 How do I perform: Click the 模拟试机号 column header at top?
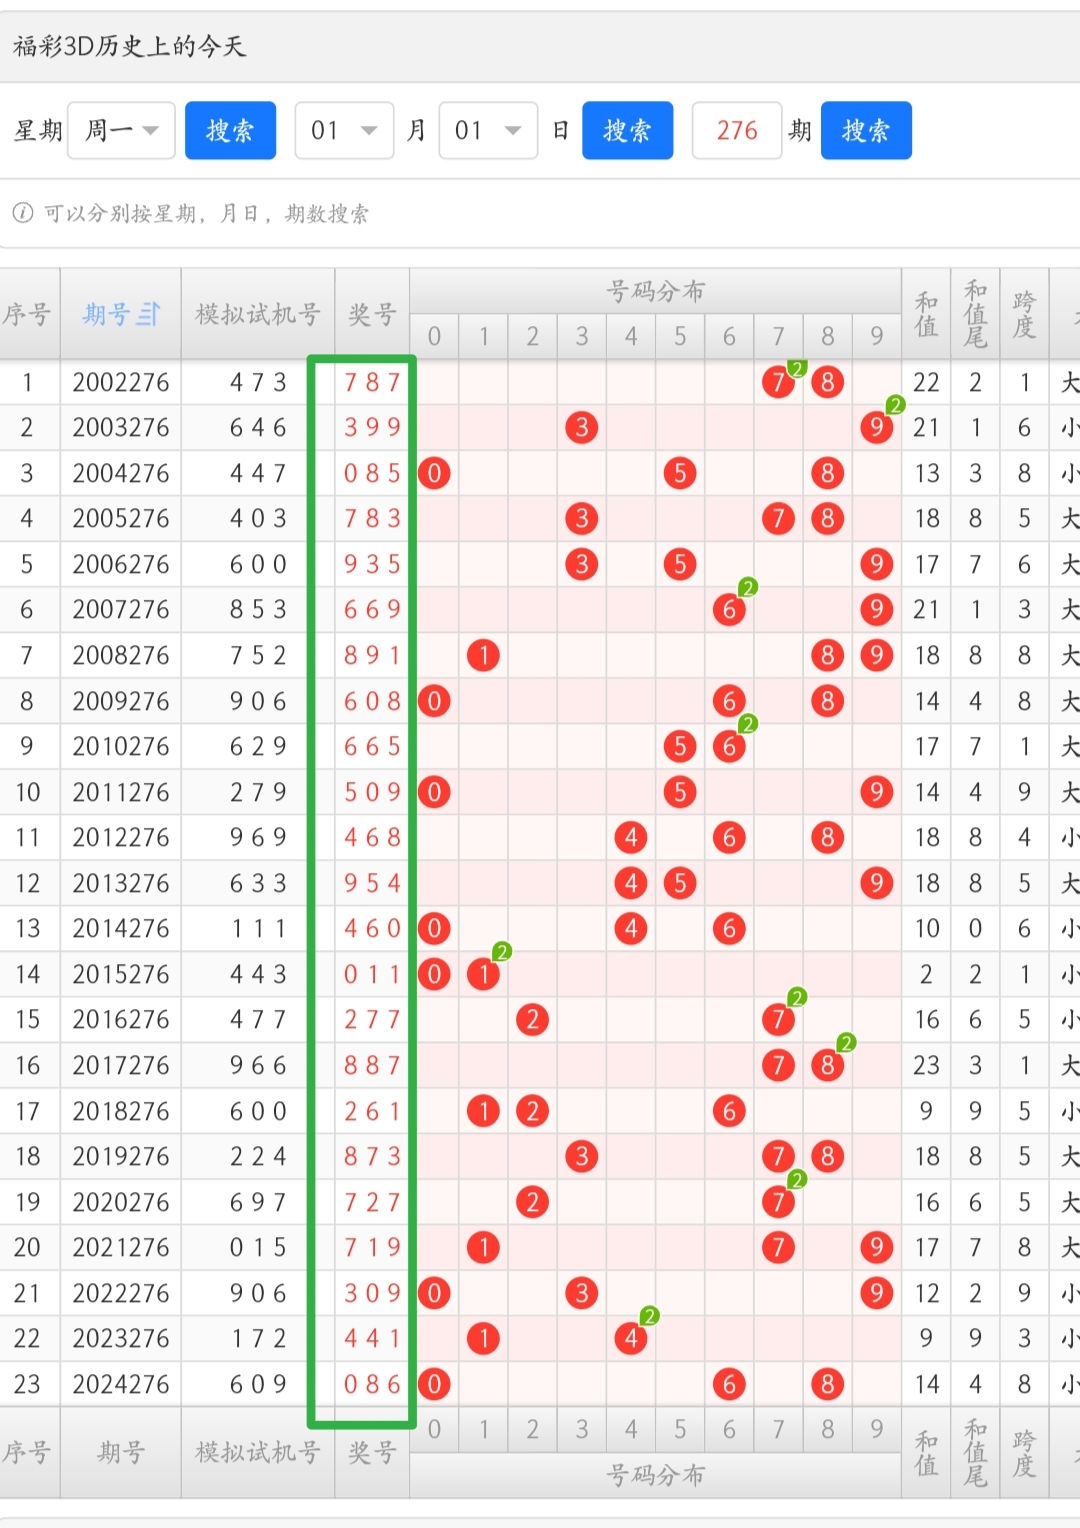pos(258,314)
